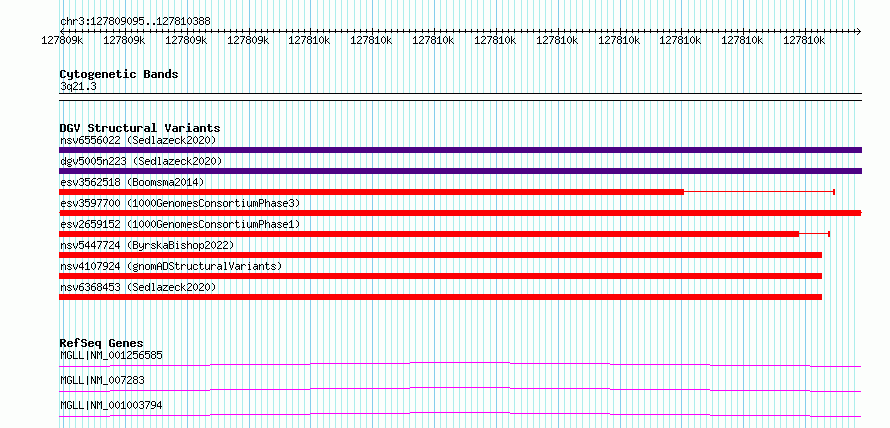
Task: Open variant label nsv5447724 (ByrskaBishop2022)
Action: (147, 245)
